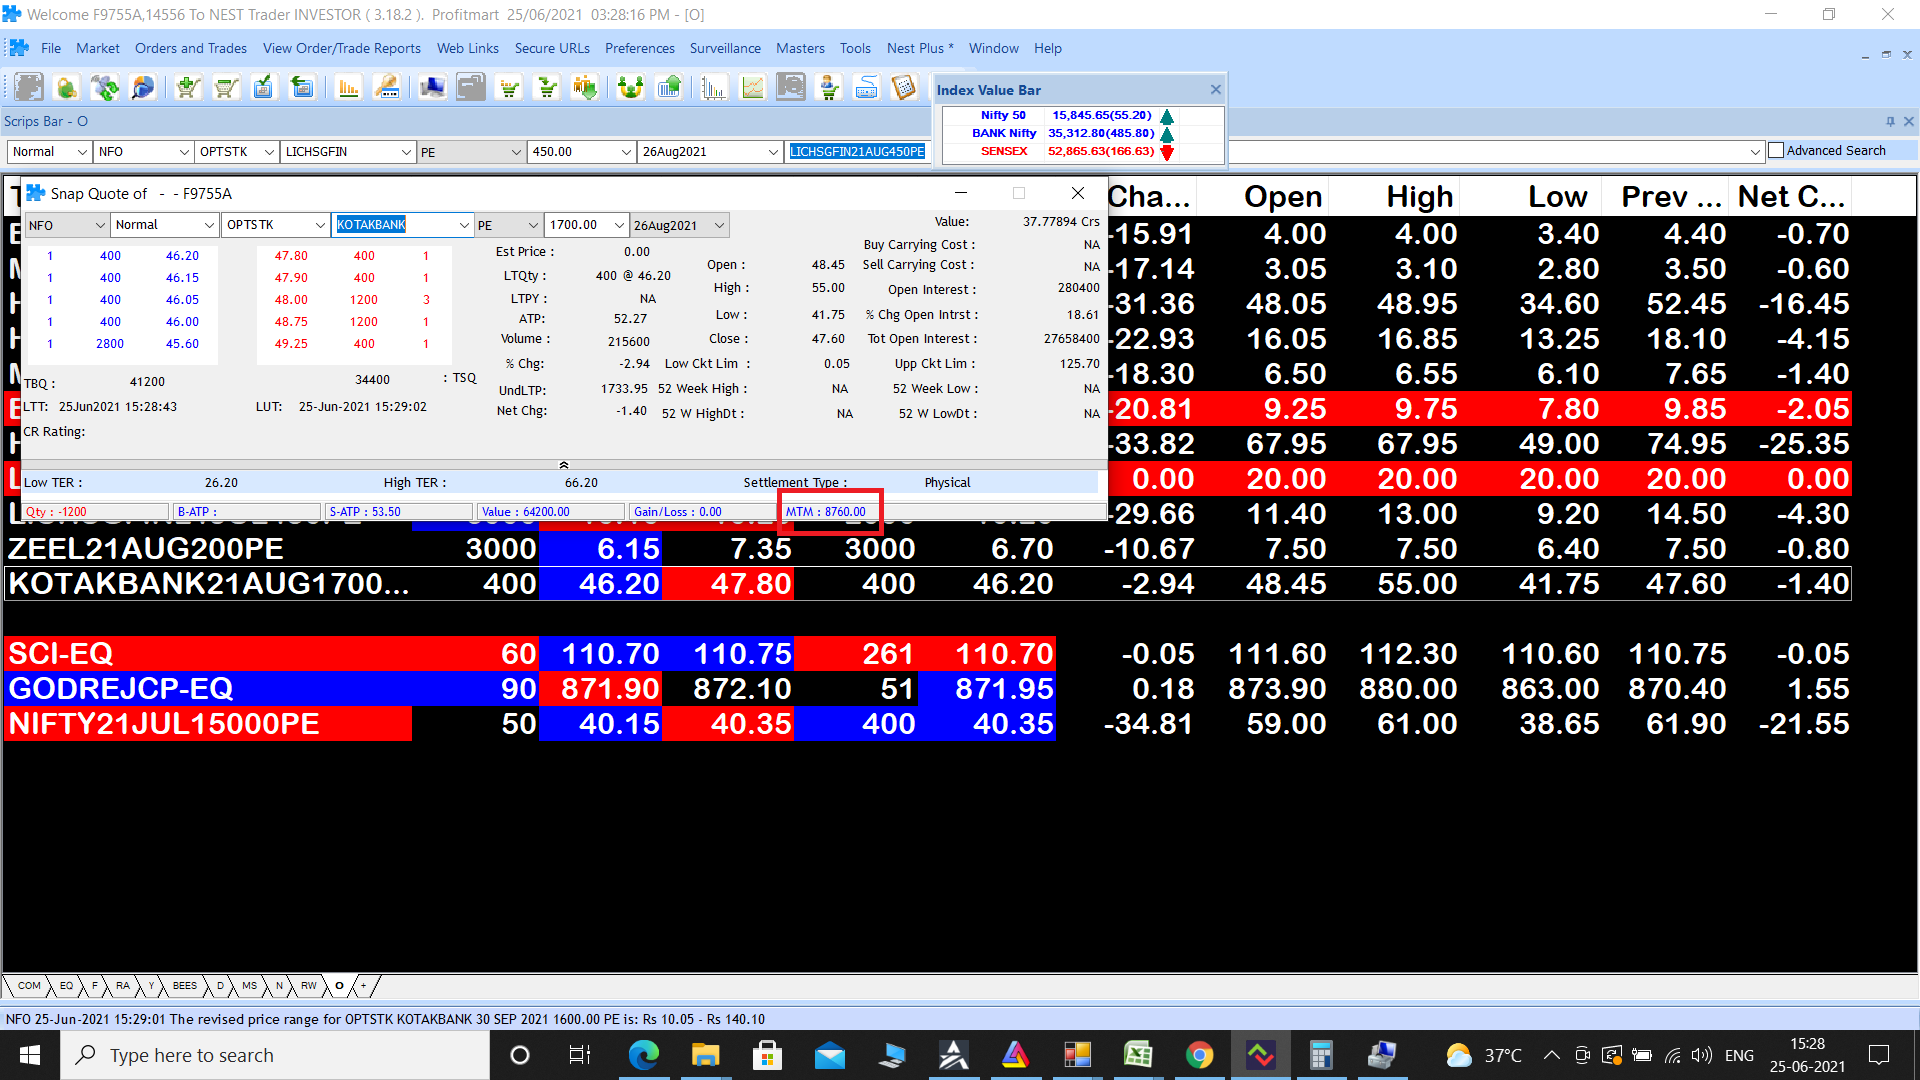Open the Preferences menu
1920x1080 pixels.
click(640, 48)
